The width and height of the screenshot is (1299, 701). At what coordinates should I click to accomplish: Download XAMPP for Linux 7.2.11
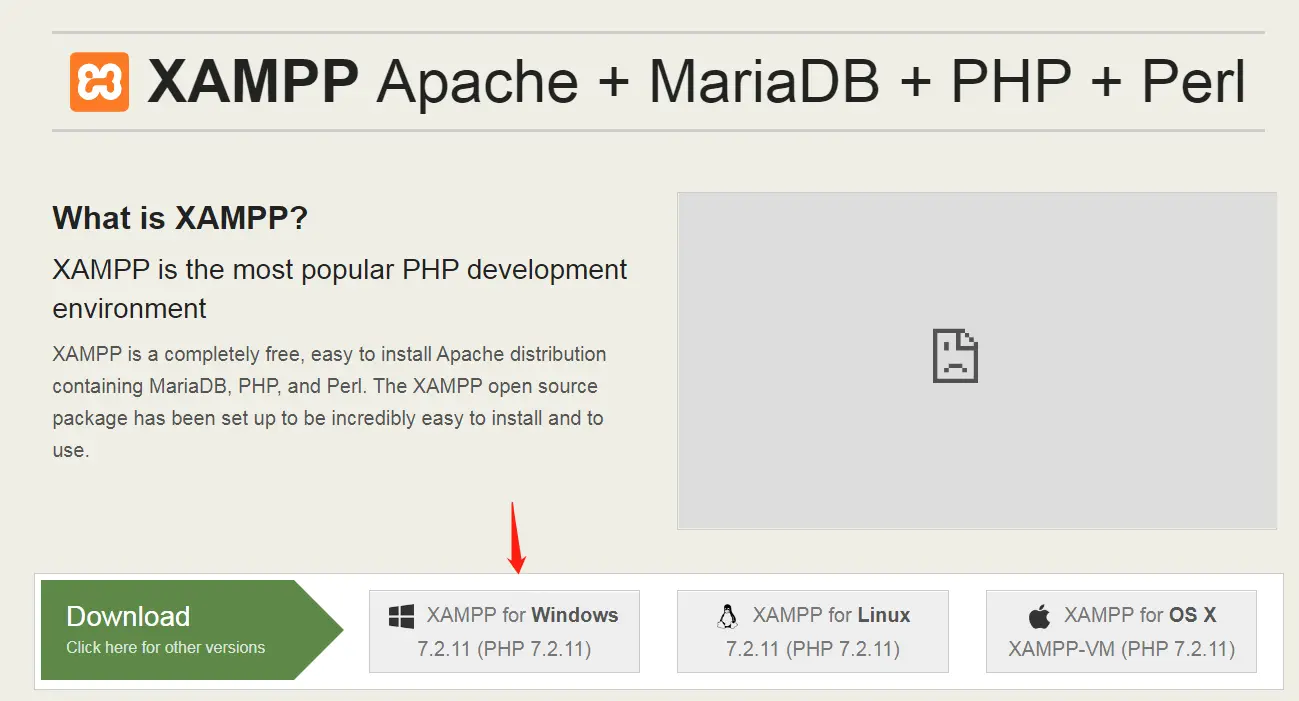point(813,631)
